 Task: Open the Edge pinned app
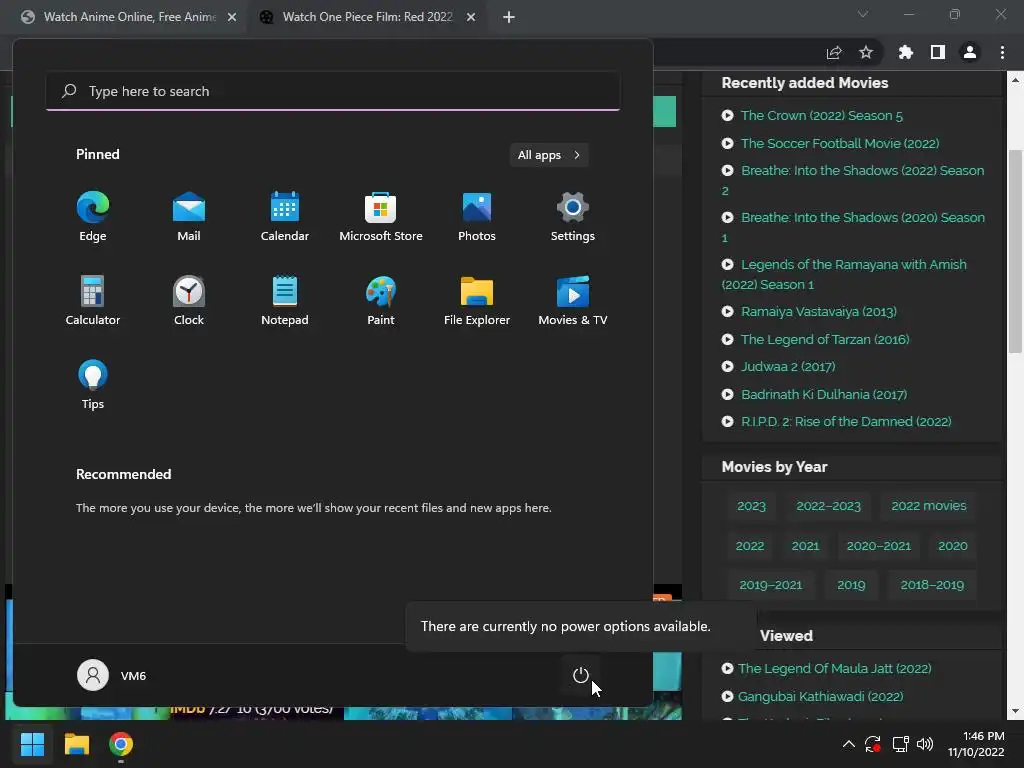(93, 217)
